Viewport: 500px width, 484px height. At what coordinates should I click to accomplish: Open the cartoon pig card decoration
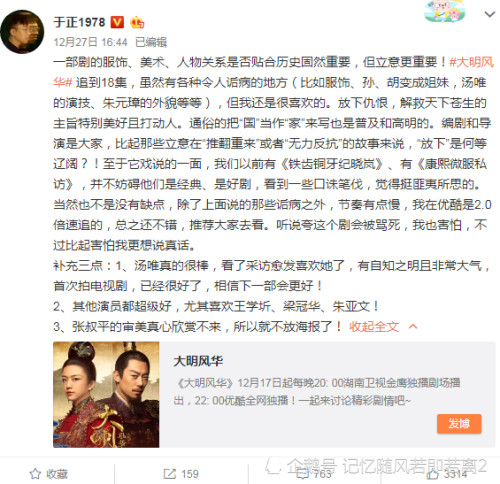[x=445, y=11]
